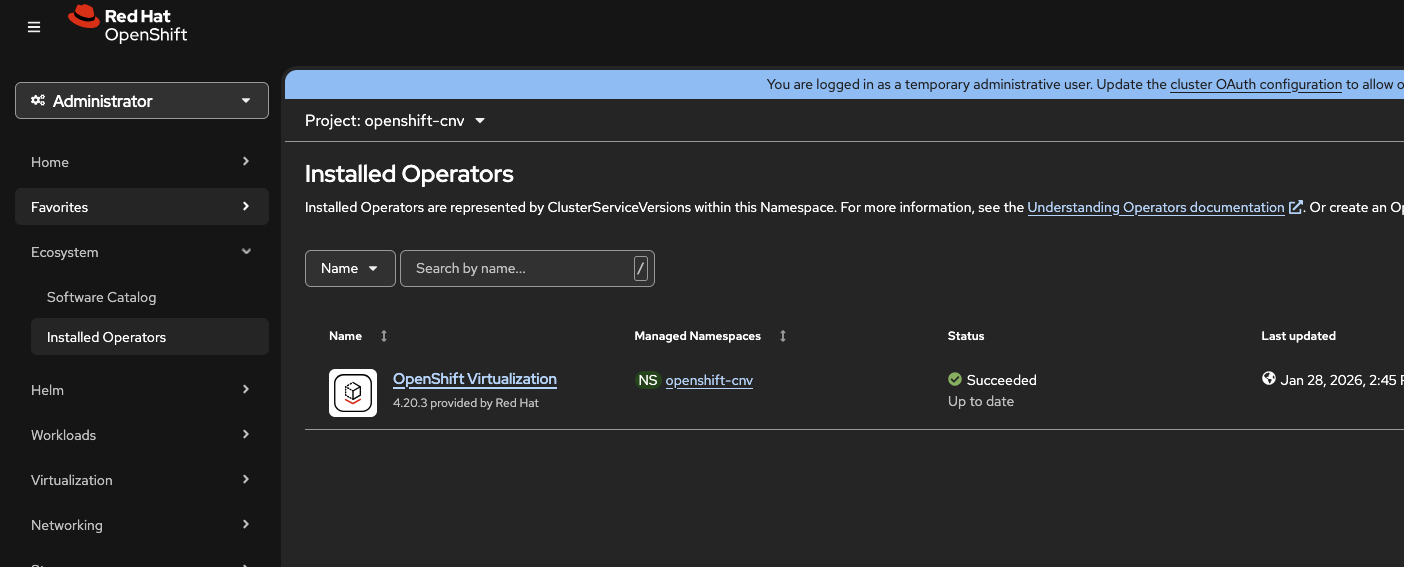The width and height of the screenshot is (1404, 567).
Task: Sort operators by Name column
Action: point(358,336)
